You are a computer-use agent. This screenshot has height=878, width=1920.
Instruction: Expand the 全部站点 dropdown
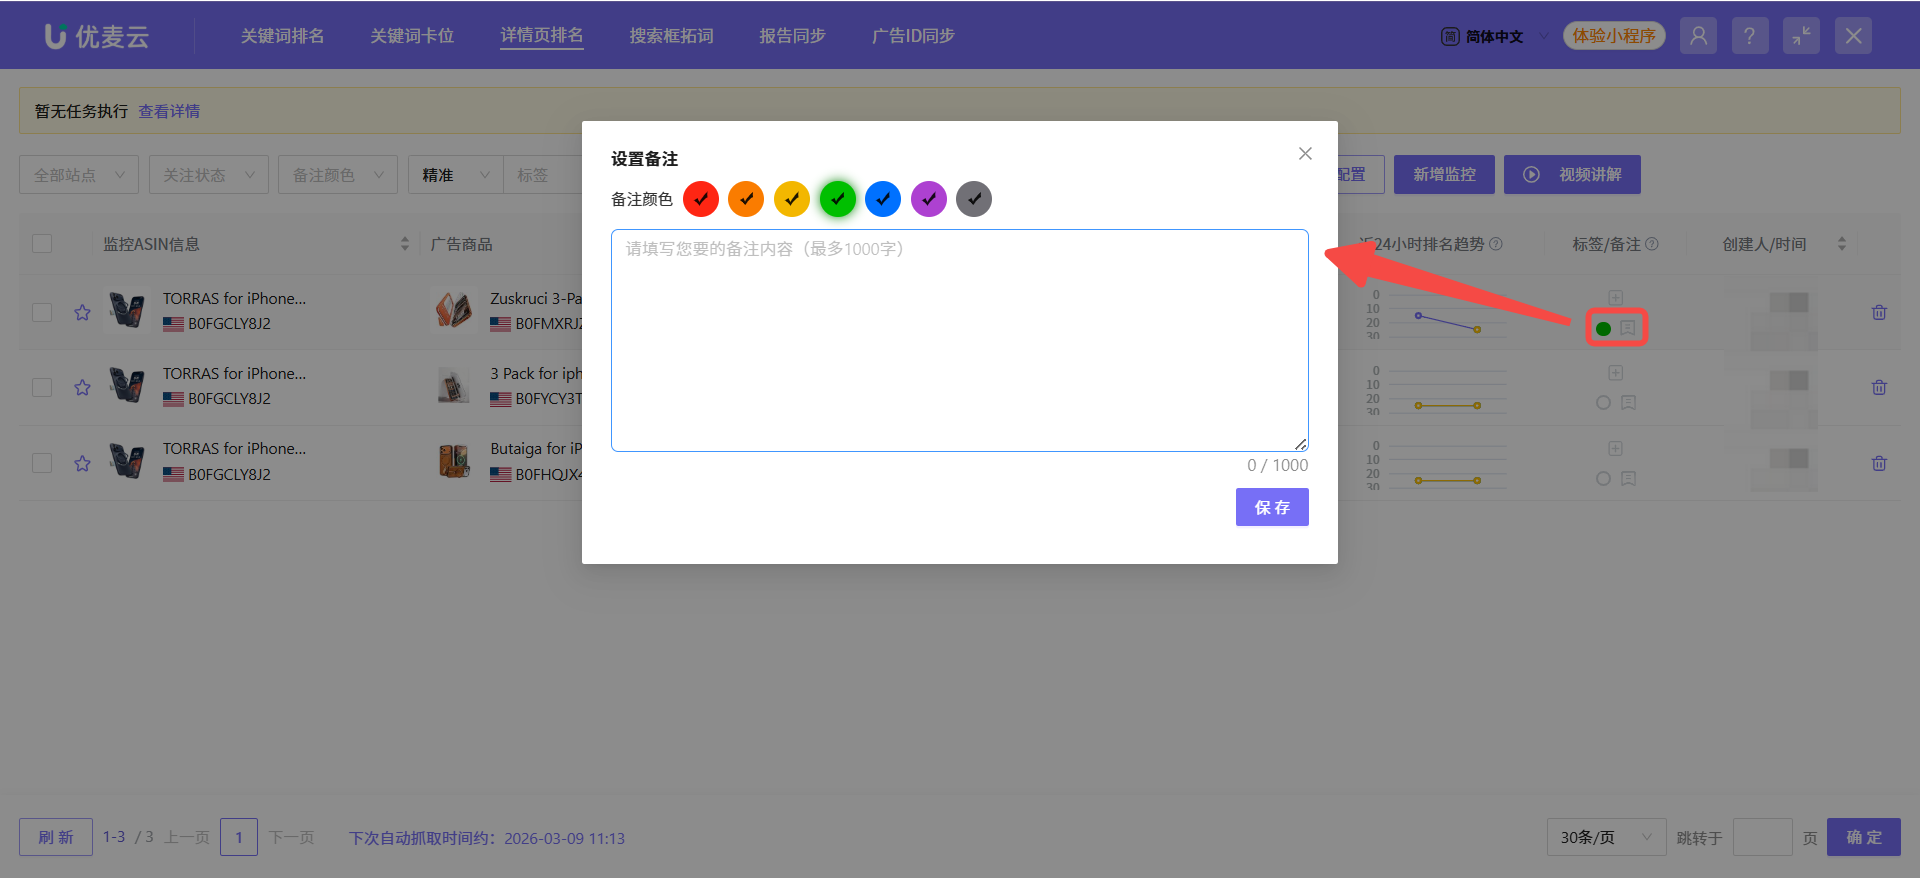(79, 175)
